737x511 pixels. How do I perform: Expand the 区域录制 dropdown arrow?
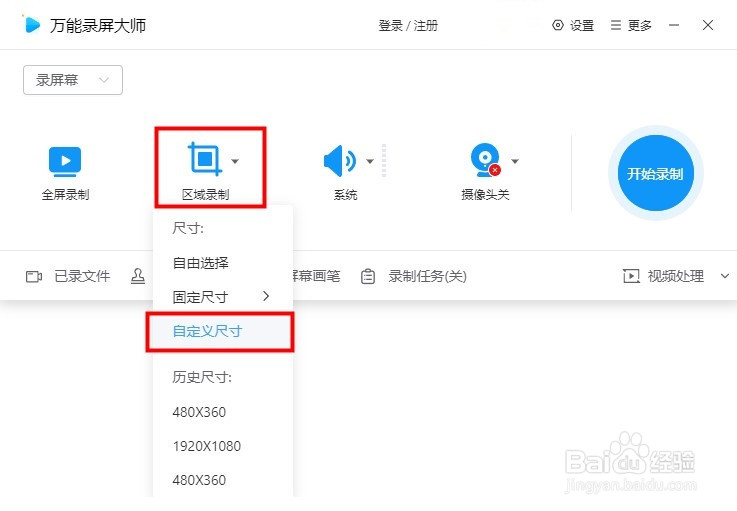tap(235, 161)
